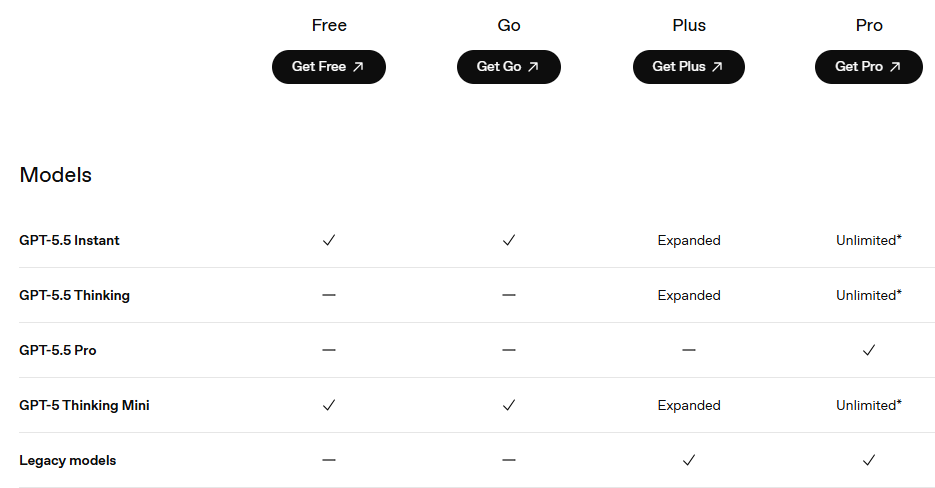
Task: Click Expanded text in GPT-5.5 Thinking row
Action: [689, 295]
